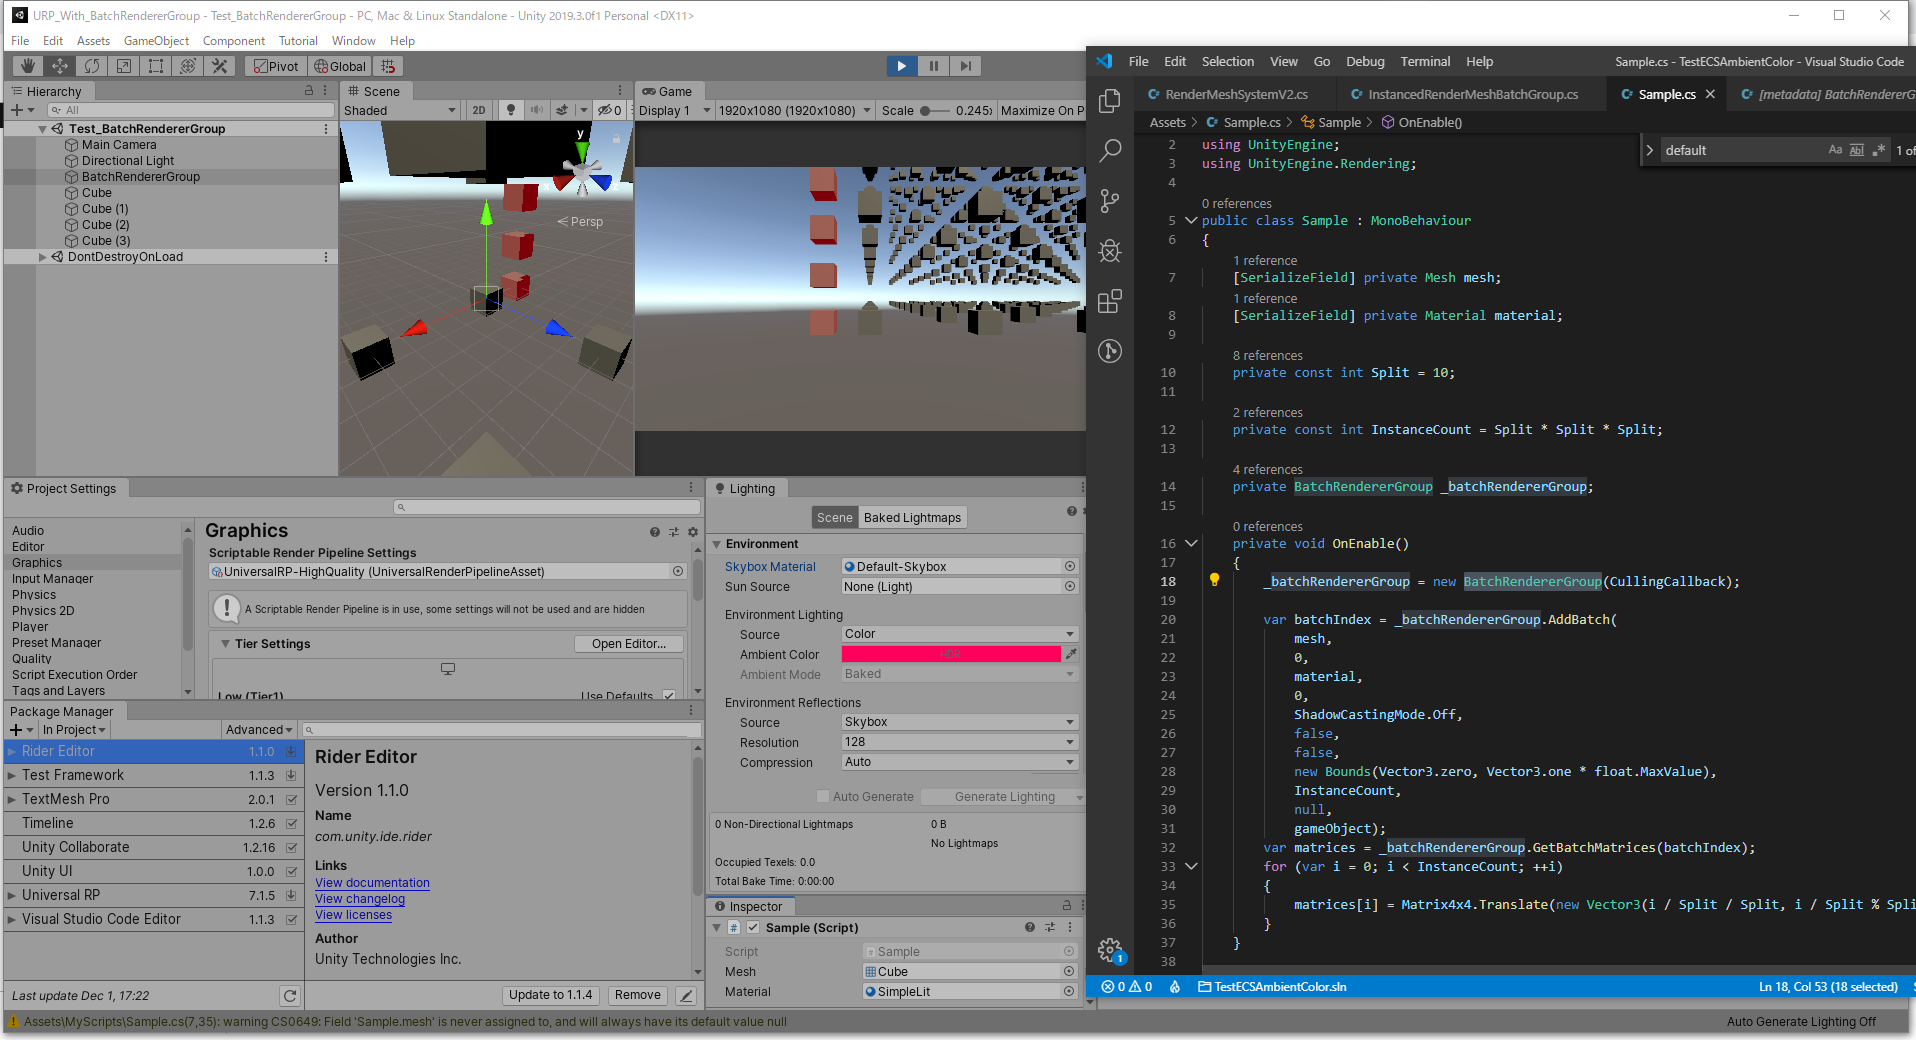This screenshot has height=1040, width=1916.
Task: Click the lightbulb quick-fix icon on line 18
Action: tap(1214, 580)
